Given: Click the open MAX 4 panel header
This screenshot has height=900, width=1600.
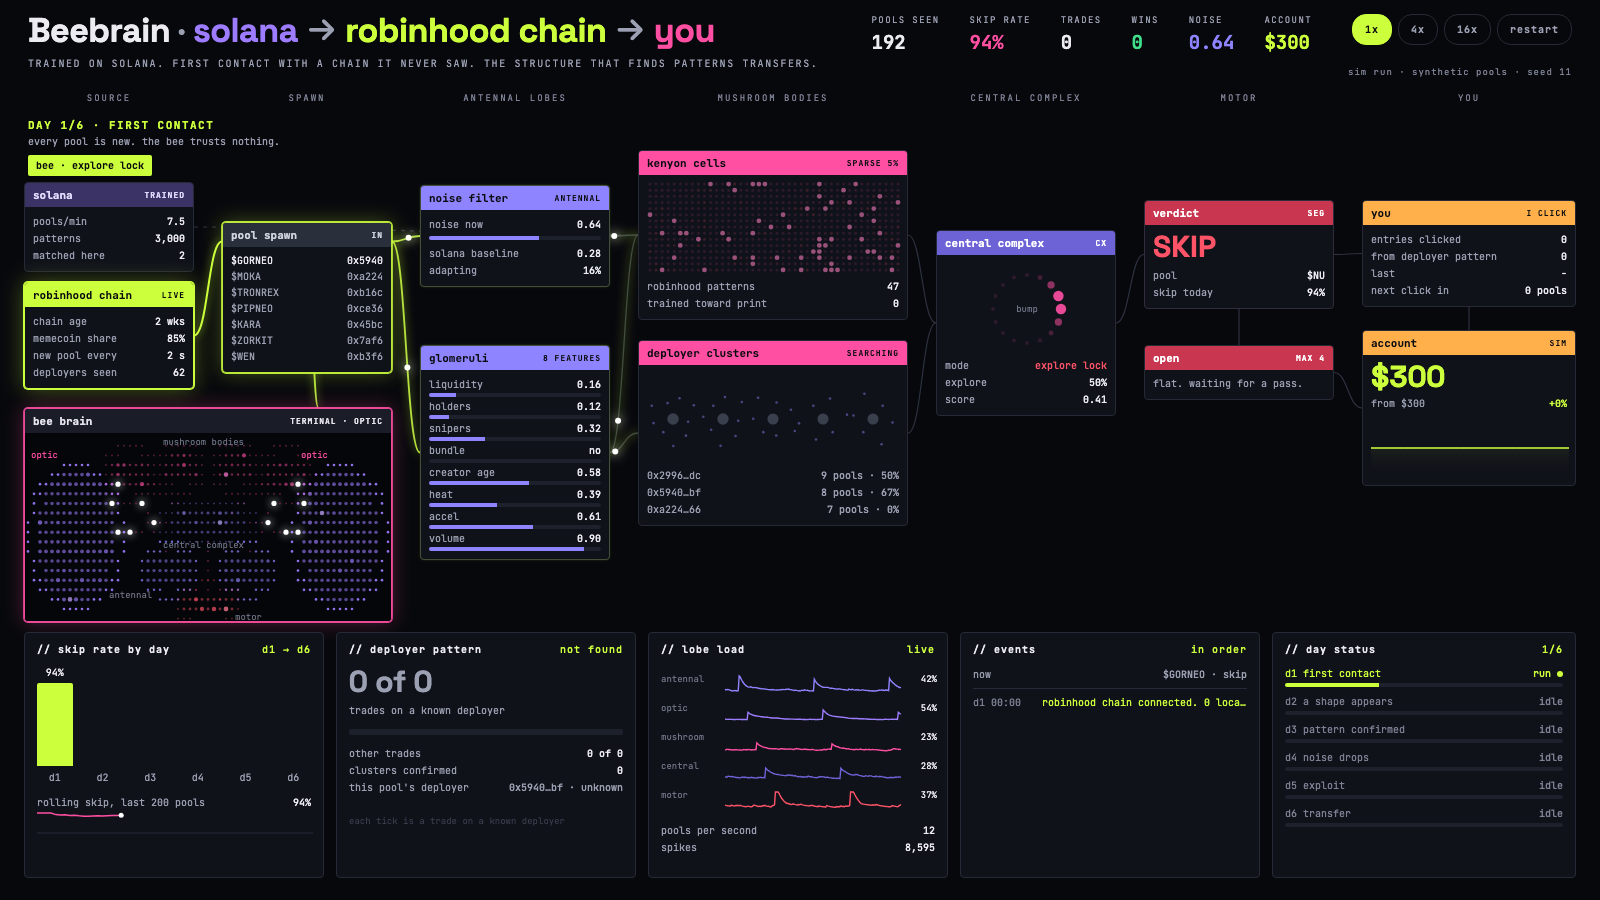Looking at the screenshot, I should 1239,358.
